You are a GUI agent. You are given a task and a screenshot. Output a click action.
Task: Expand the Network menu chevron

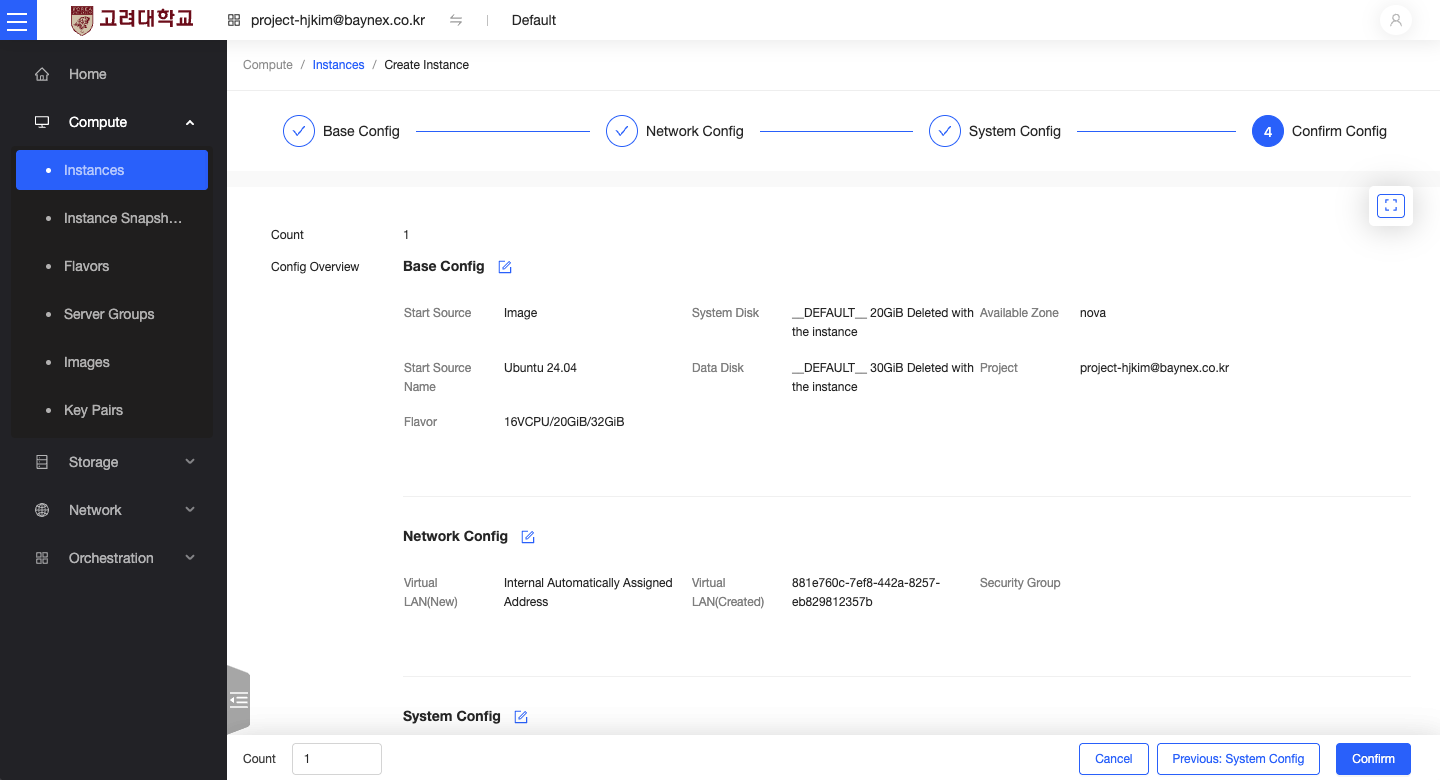[x=190, y=510]
